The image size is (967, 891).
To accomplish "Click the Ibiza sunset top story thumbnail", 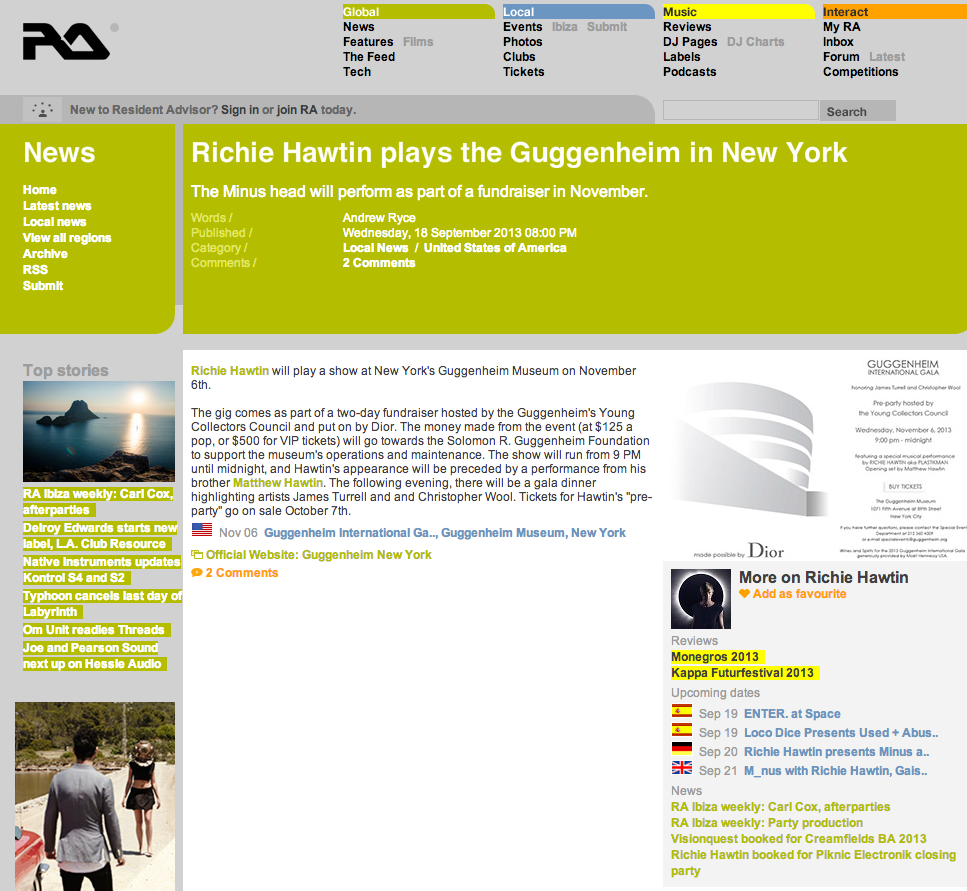I will [99, 431].
